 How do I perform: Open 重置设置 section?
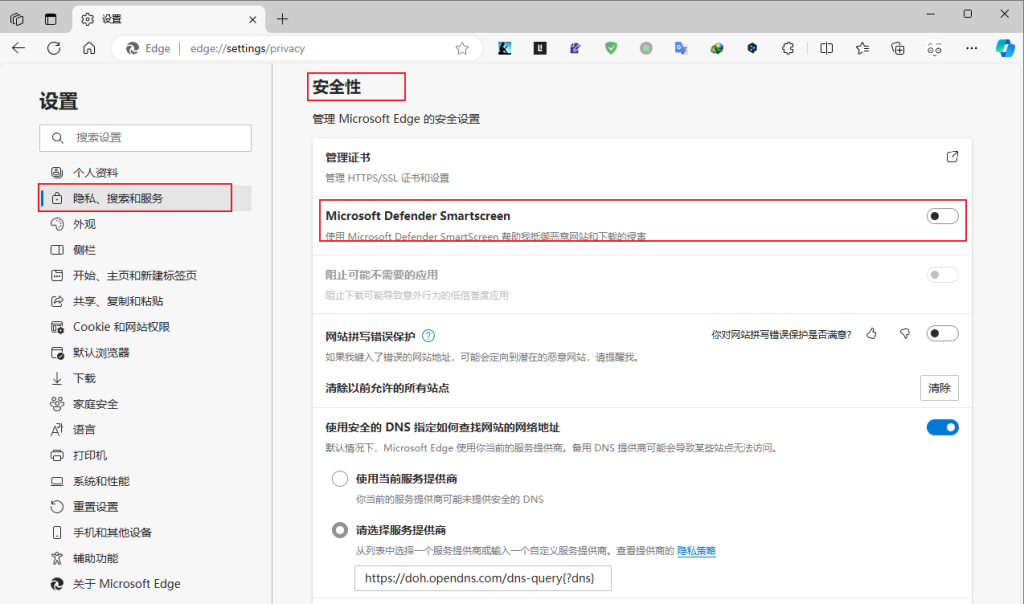[x=145, y=507]
